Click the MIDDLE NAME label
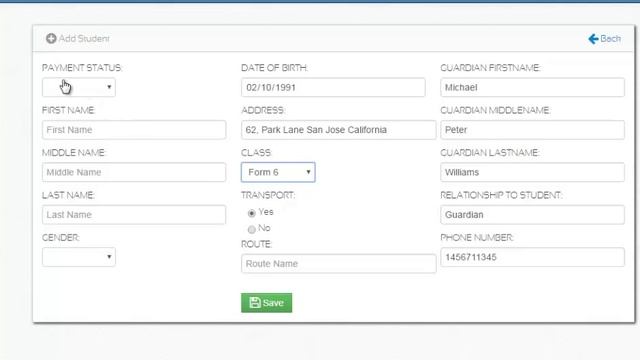 click(73, 153)
